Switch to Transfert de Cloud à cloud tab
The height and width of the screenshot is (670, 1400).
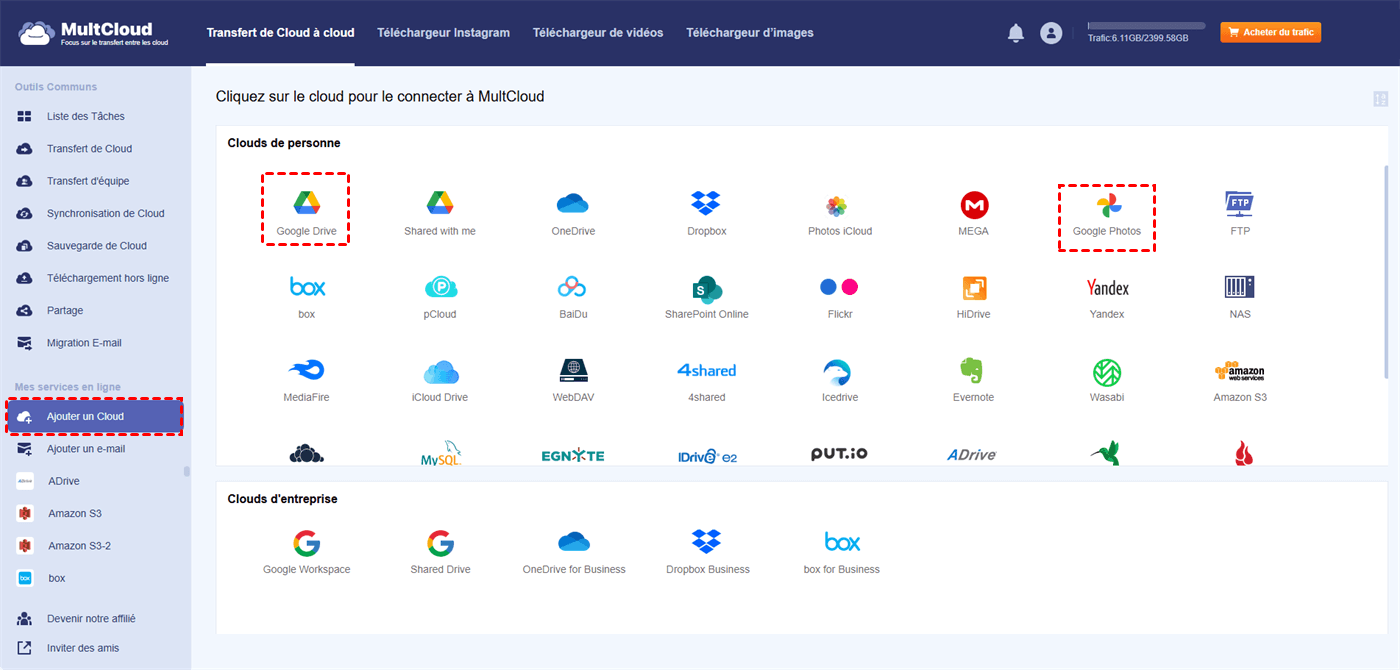click(280, 33)
